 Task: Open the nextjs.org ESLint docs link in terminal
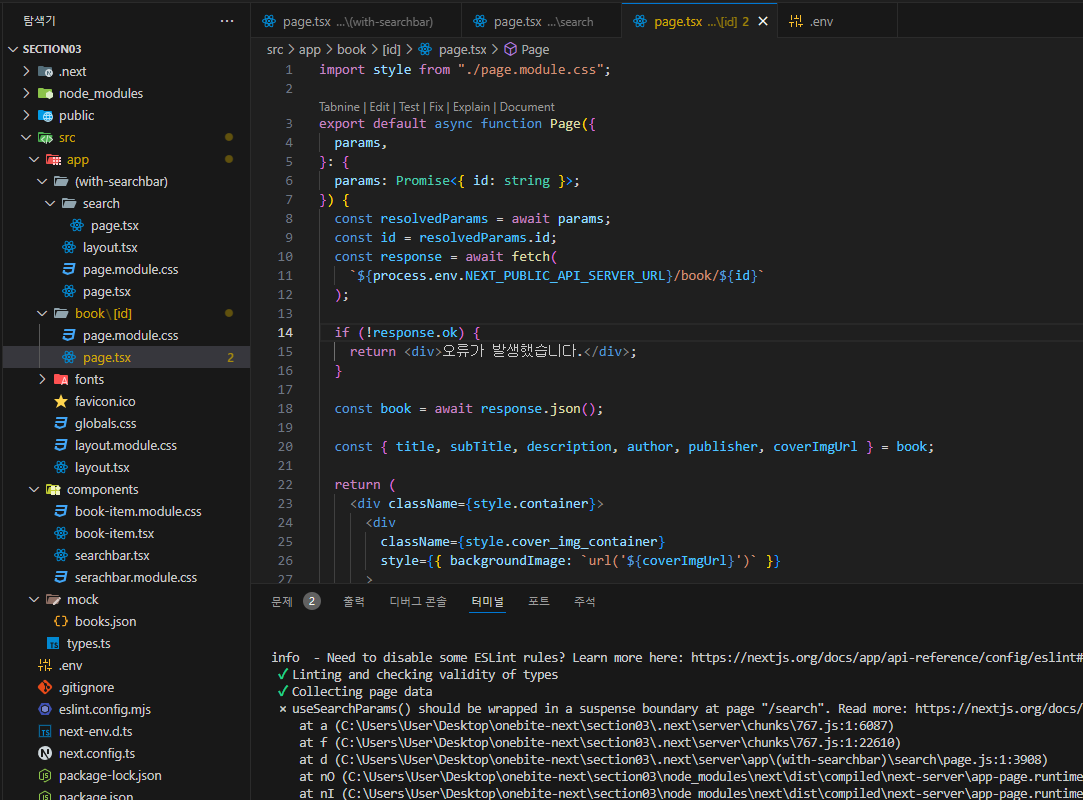click(887, 658)
